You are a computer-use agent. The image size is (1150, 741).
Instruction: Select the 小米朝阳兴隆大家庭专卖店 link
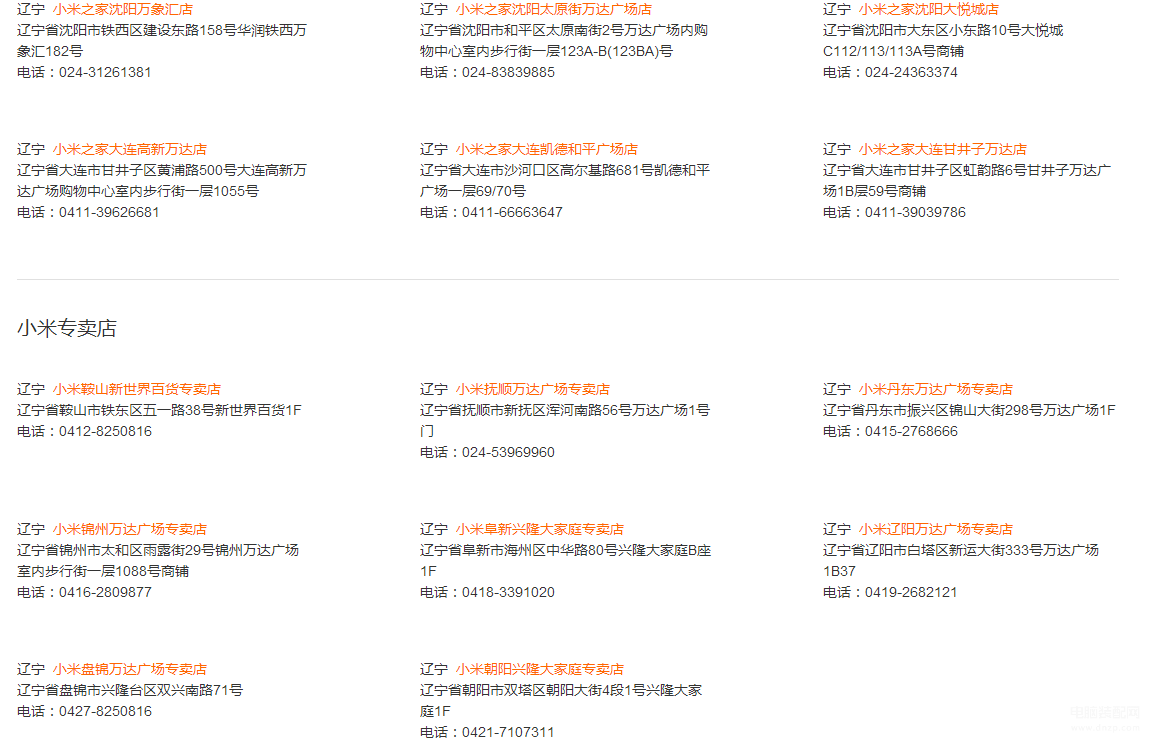coord(540,670)
